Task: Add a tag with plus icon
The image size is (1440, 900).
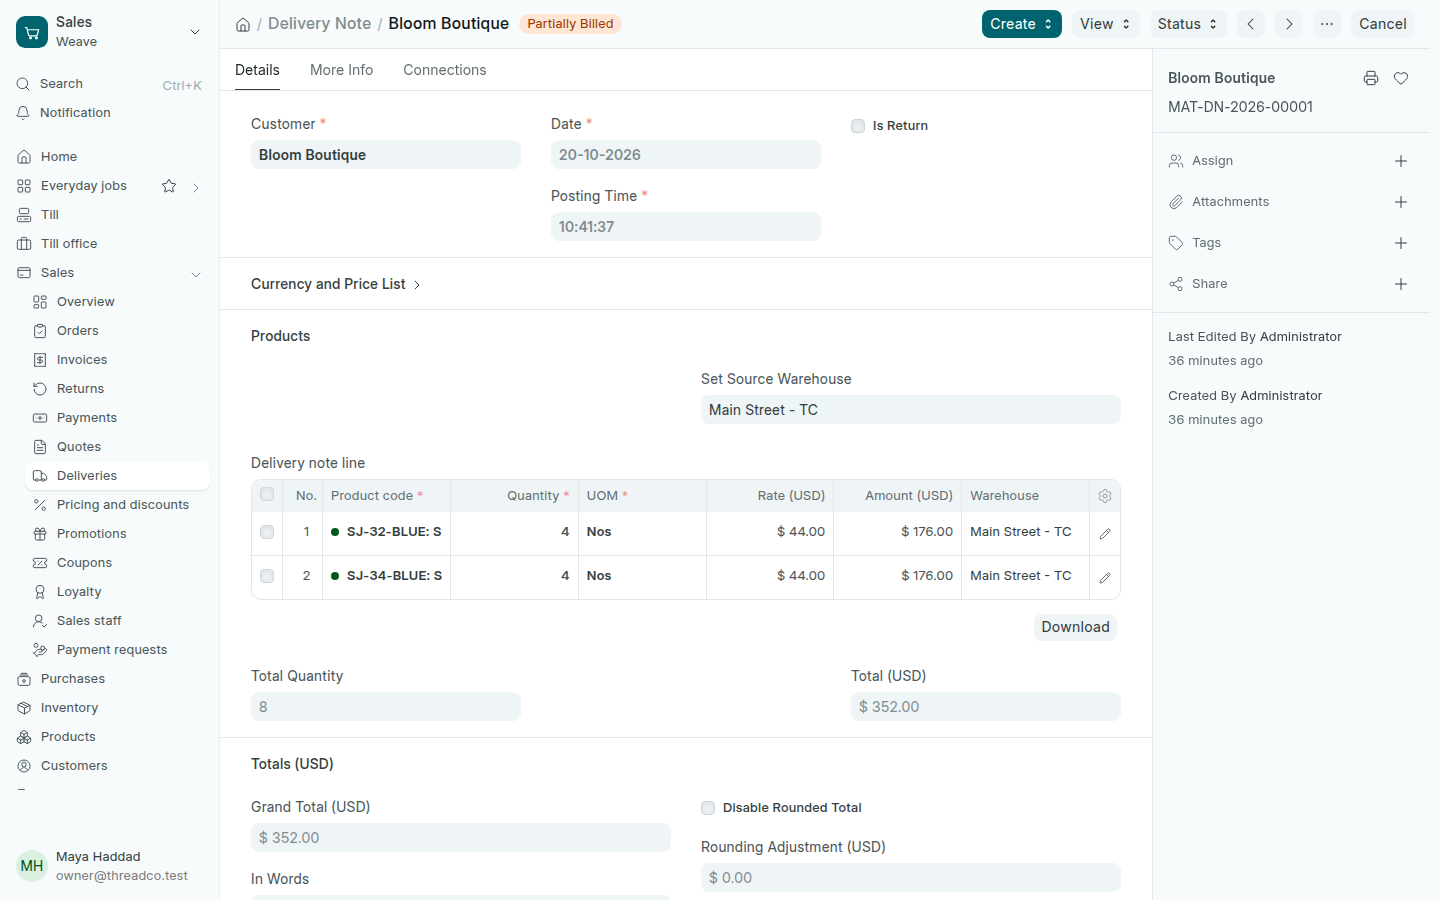Action: point(1401,243)
